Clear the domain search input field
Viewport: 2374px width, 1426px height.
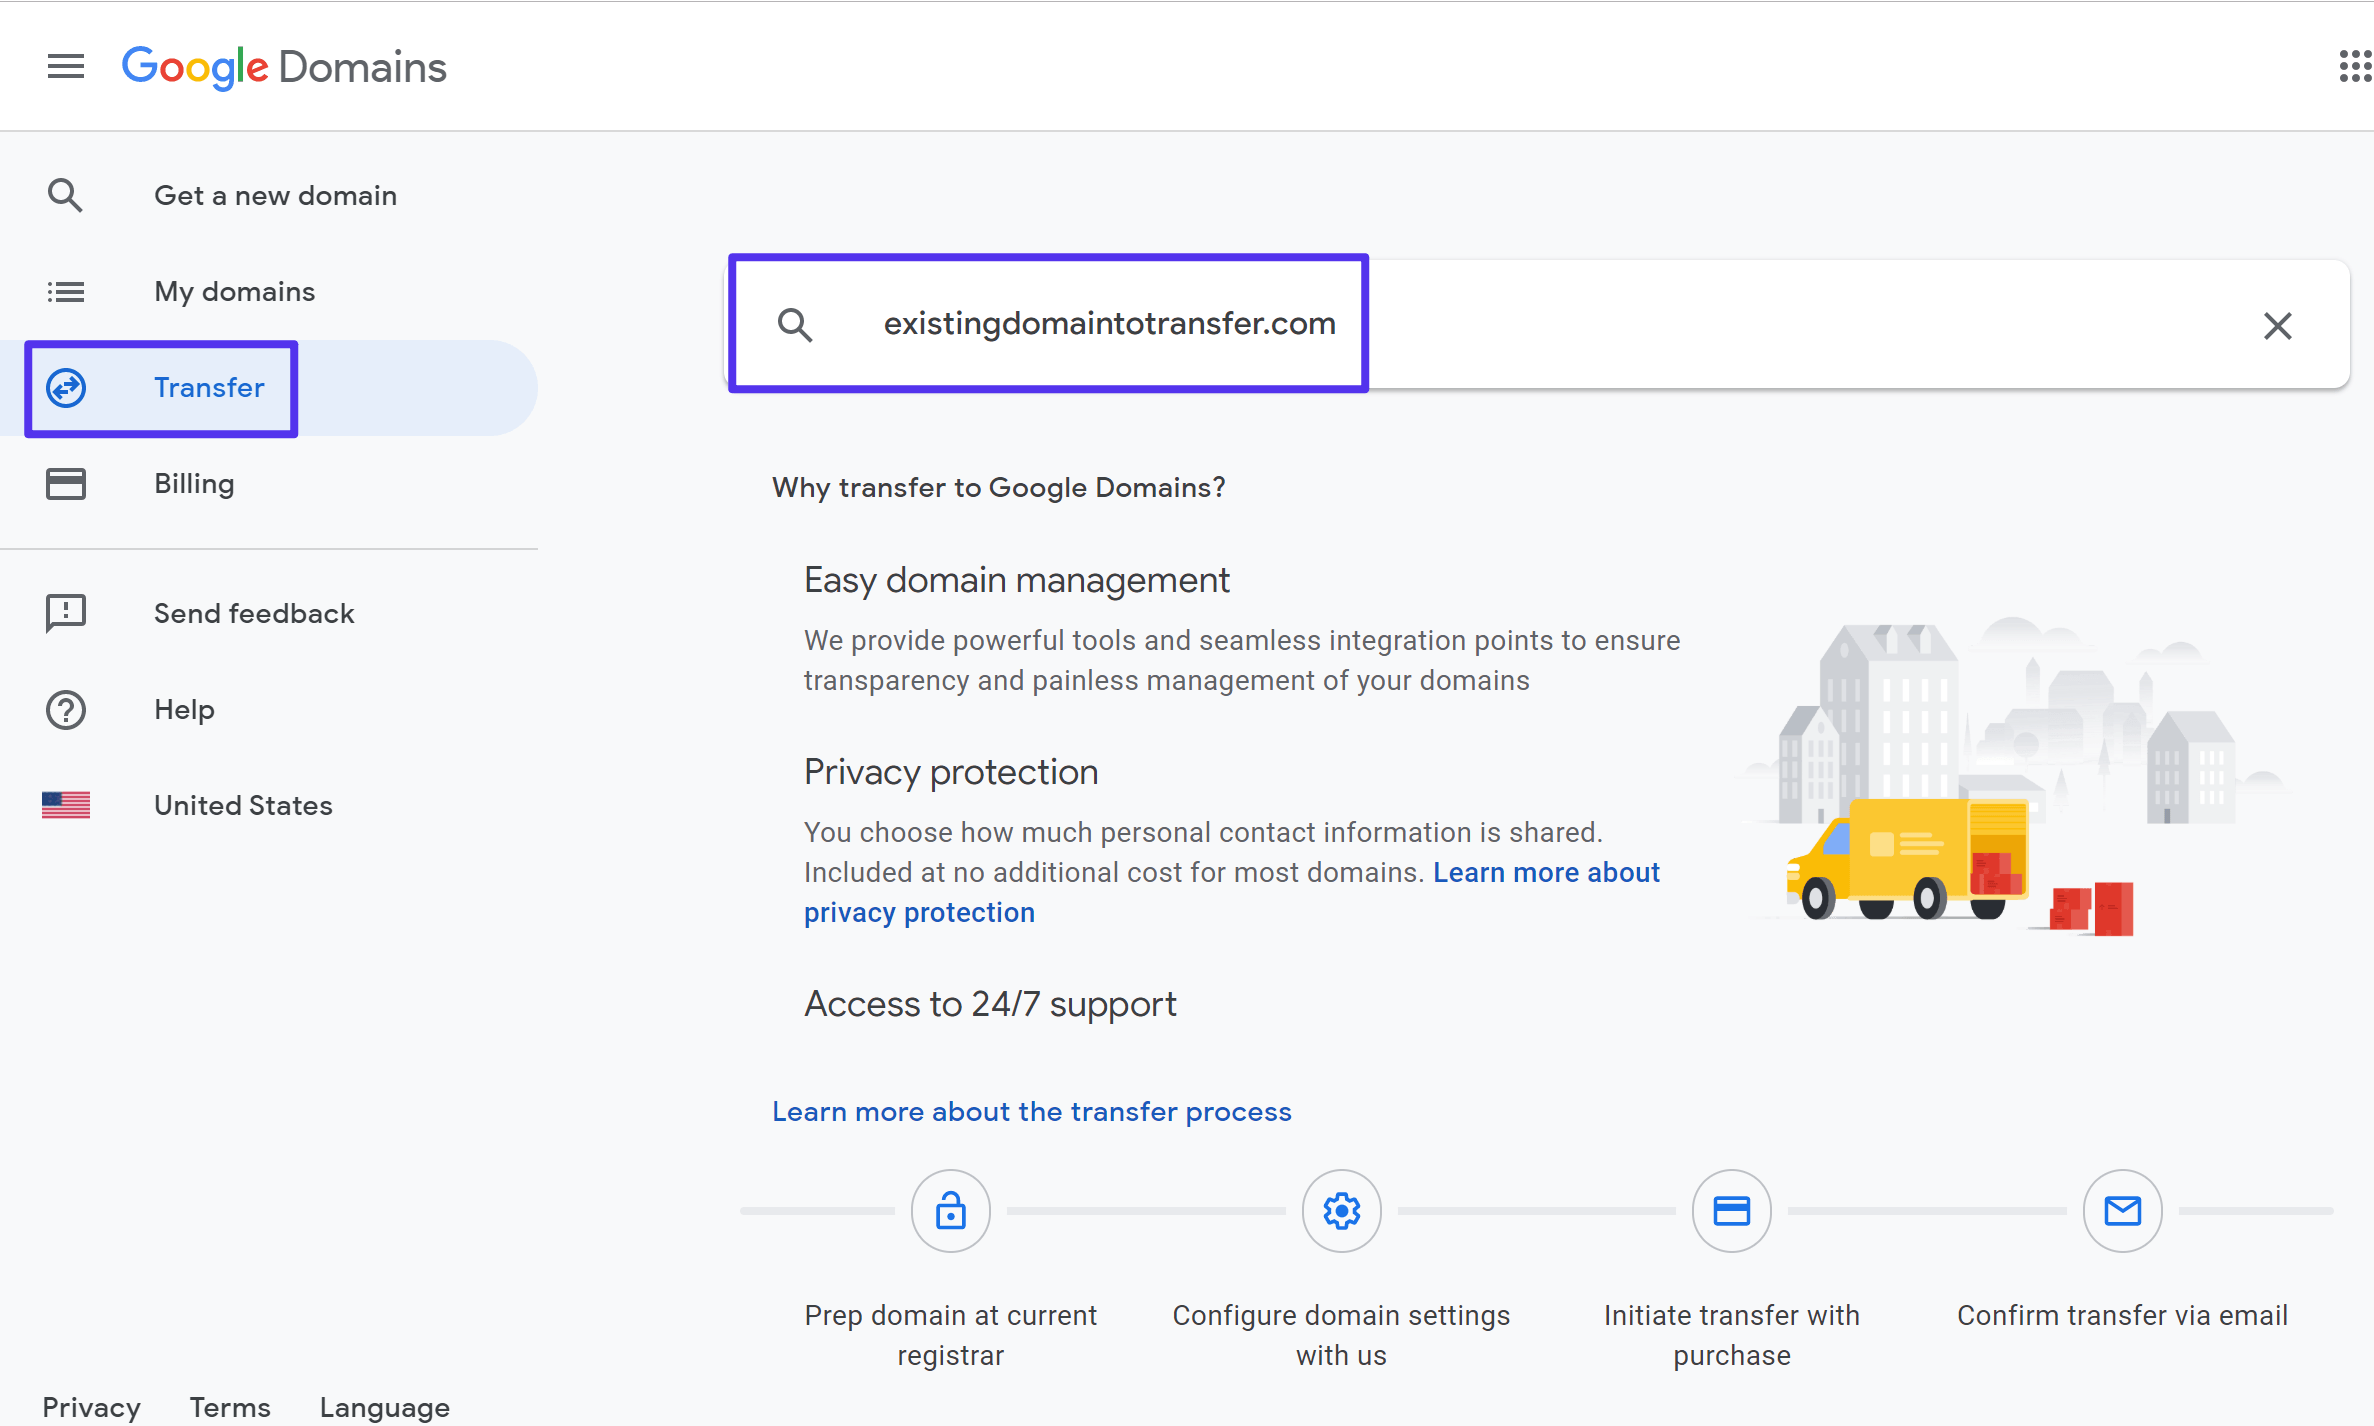tap(2277, 324)
